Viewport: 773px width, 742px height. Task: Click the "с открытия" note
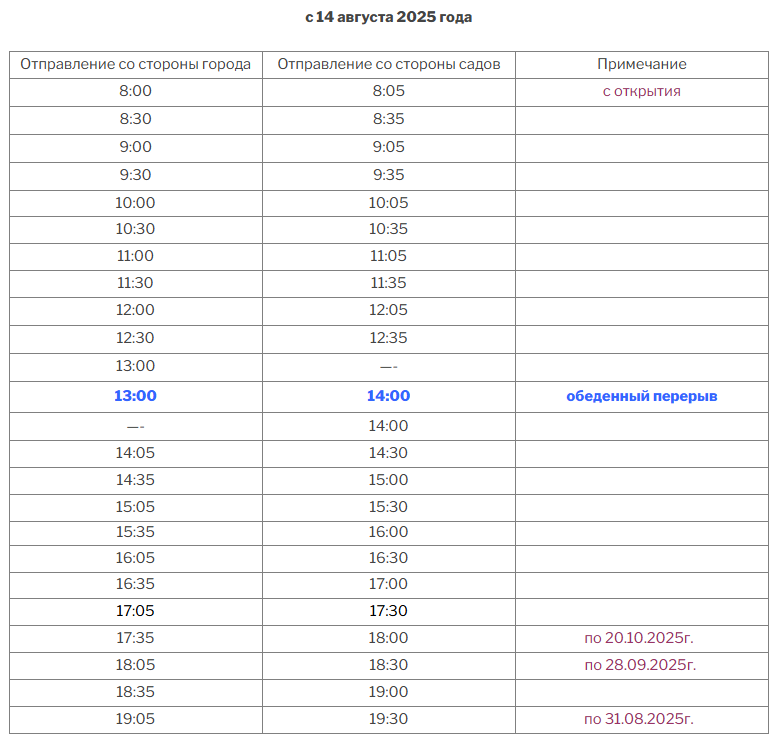click(x=641, y=91)
